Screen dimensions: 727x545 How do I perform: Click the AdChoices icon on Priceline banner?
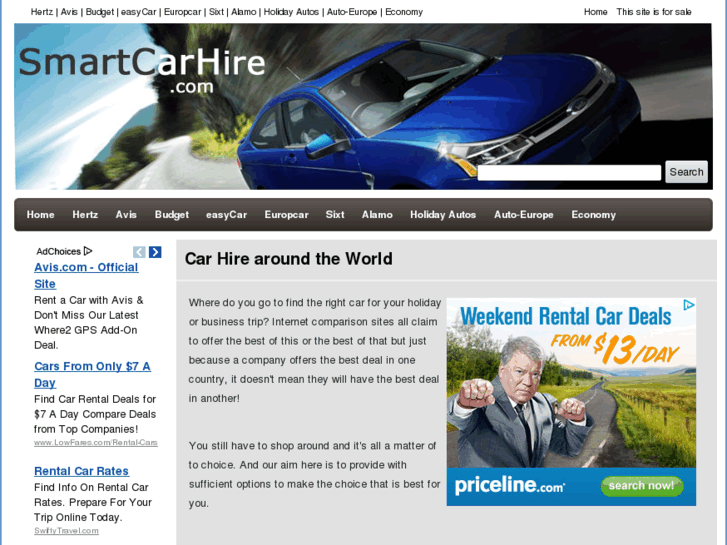tap(689, 305)
